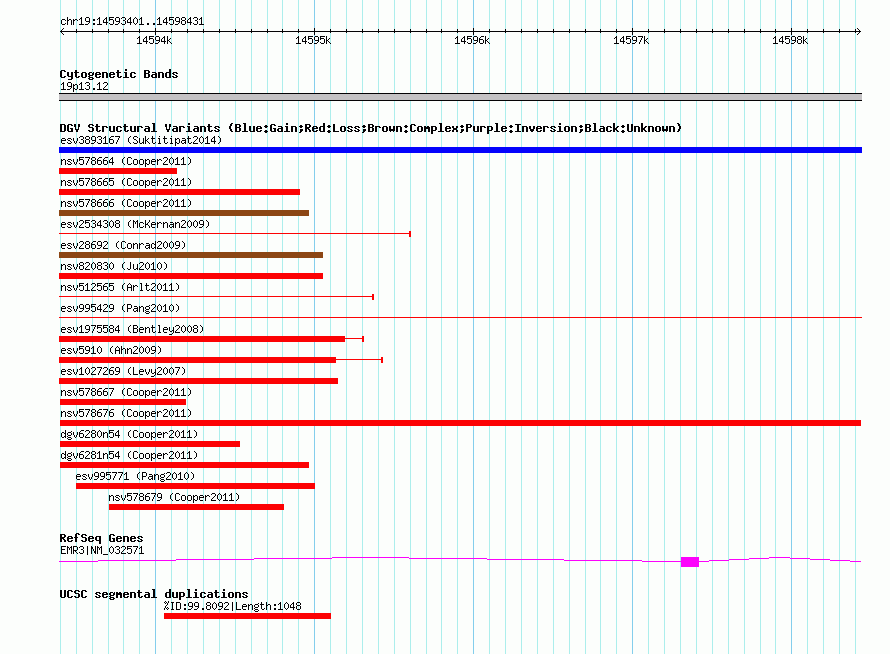Select the esv3893167 (Suktitipat2014) label
The width and height of the screenshot is (890, 654).
141,140
